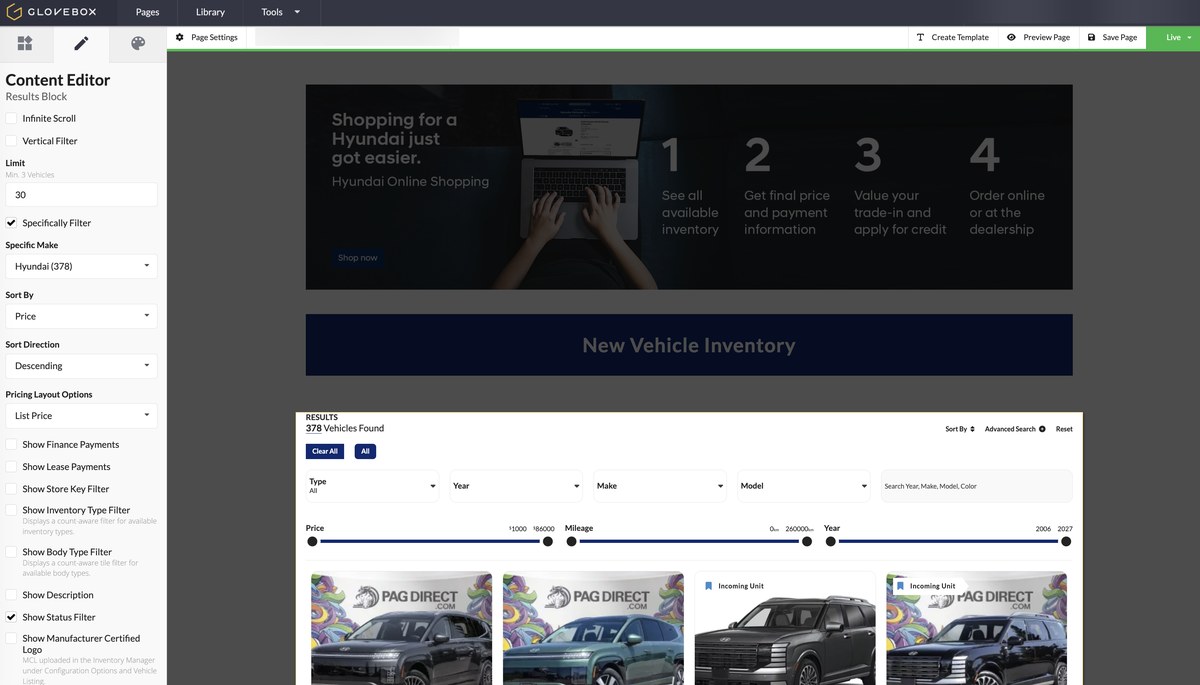Open the Specific Make Hyundai dropdown
1200x685 pixels.
point(81,266)
